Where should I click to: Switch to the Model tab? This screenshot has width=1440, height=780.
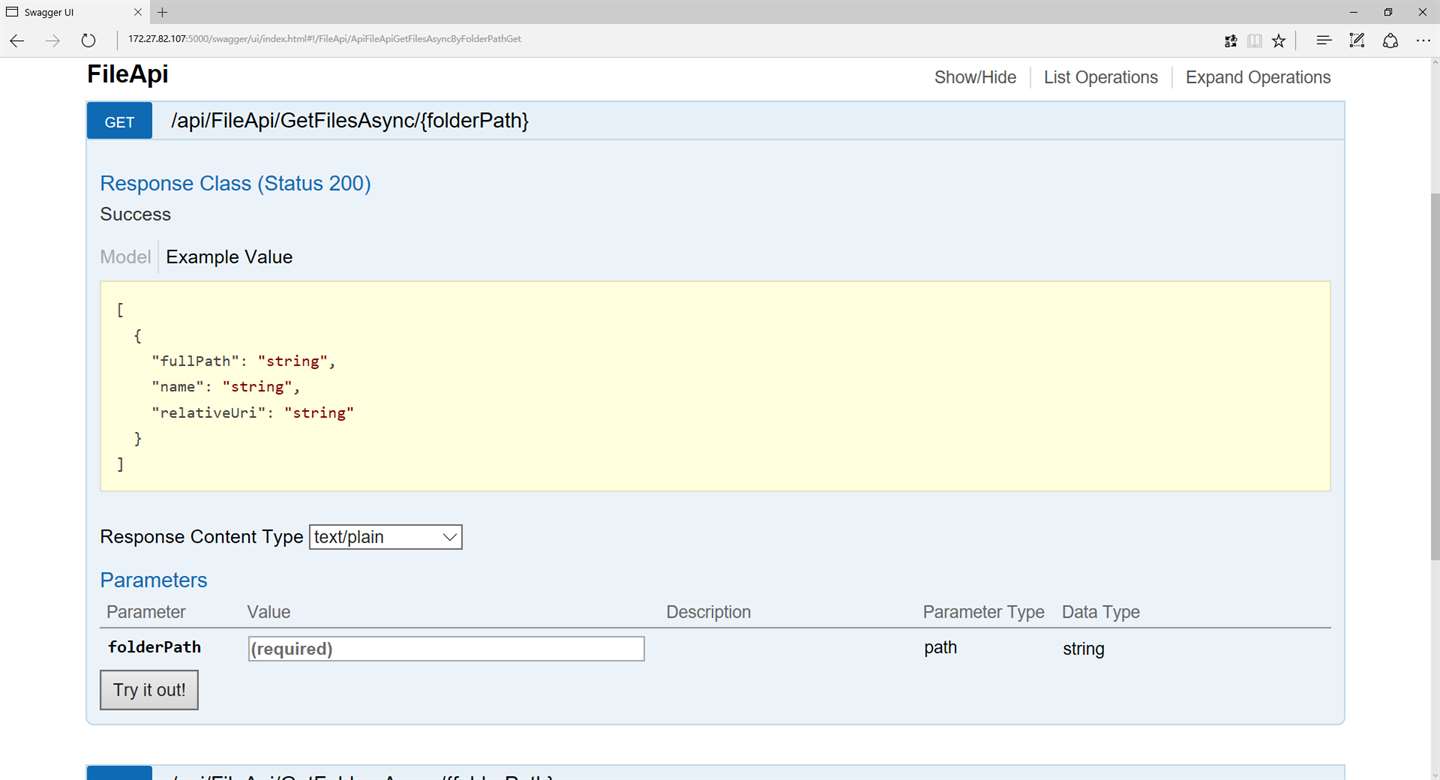point(125,257)
